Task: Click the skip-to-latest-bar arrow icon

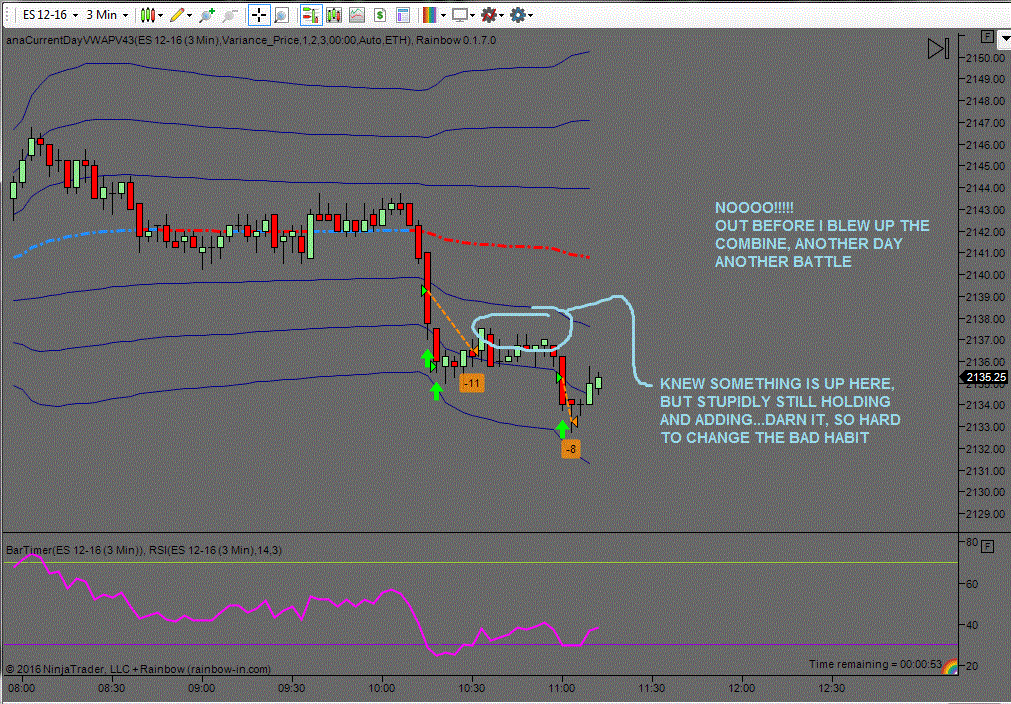Action: (938, 49)
